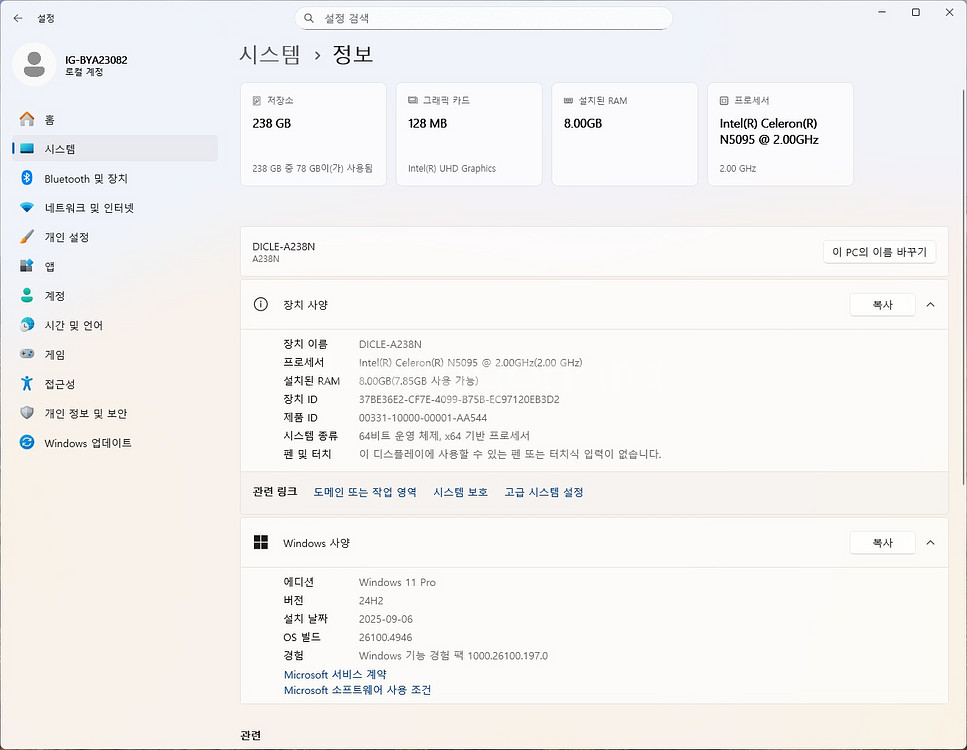Click the apps icon in sidebar

coord(27,266)
